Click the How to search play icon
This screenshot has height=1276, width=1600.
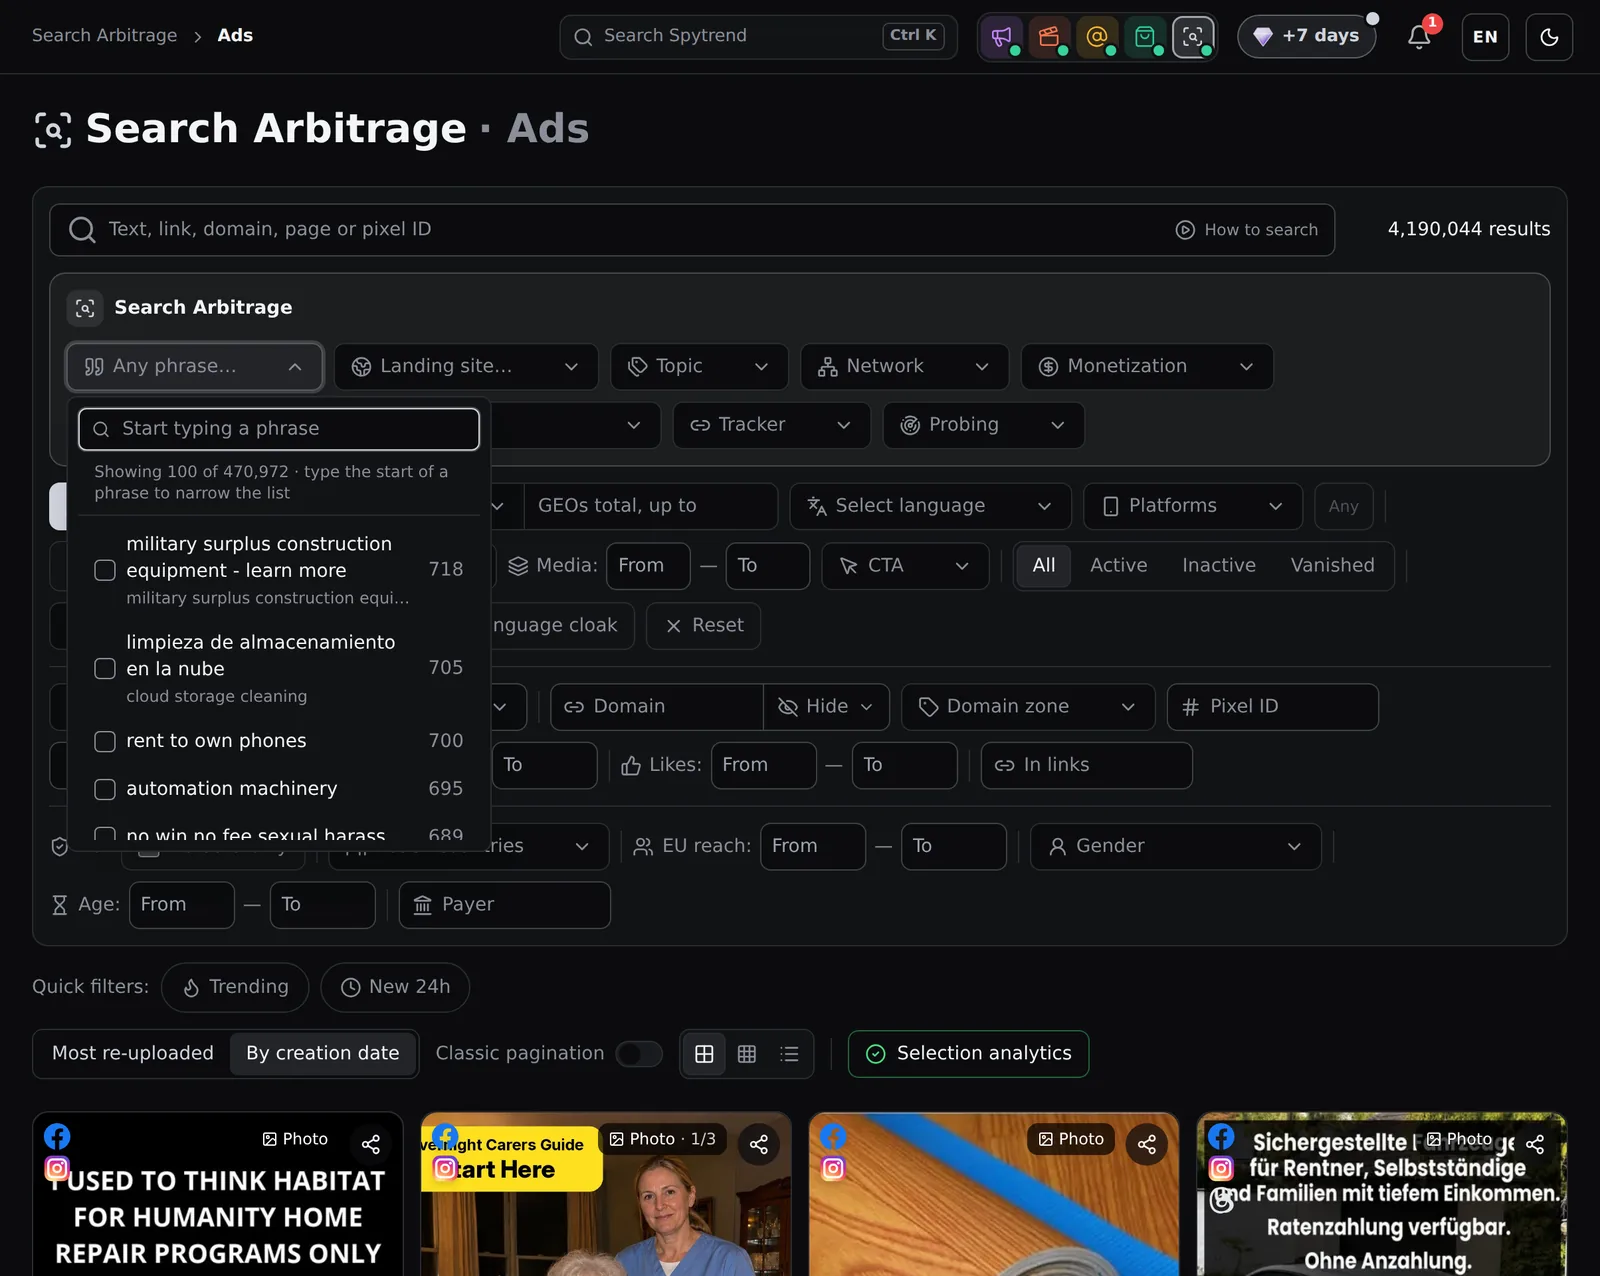(1185, 230)
